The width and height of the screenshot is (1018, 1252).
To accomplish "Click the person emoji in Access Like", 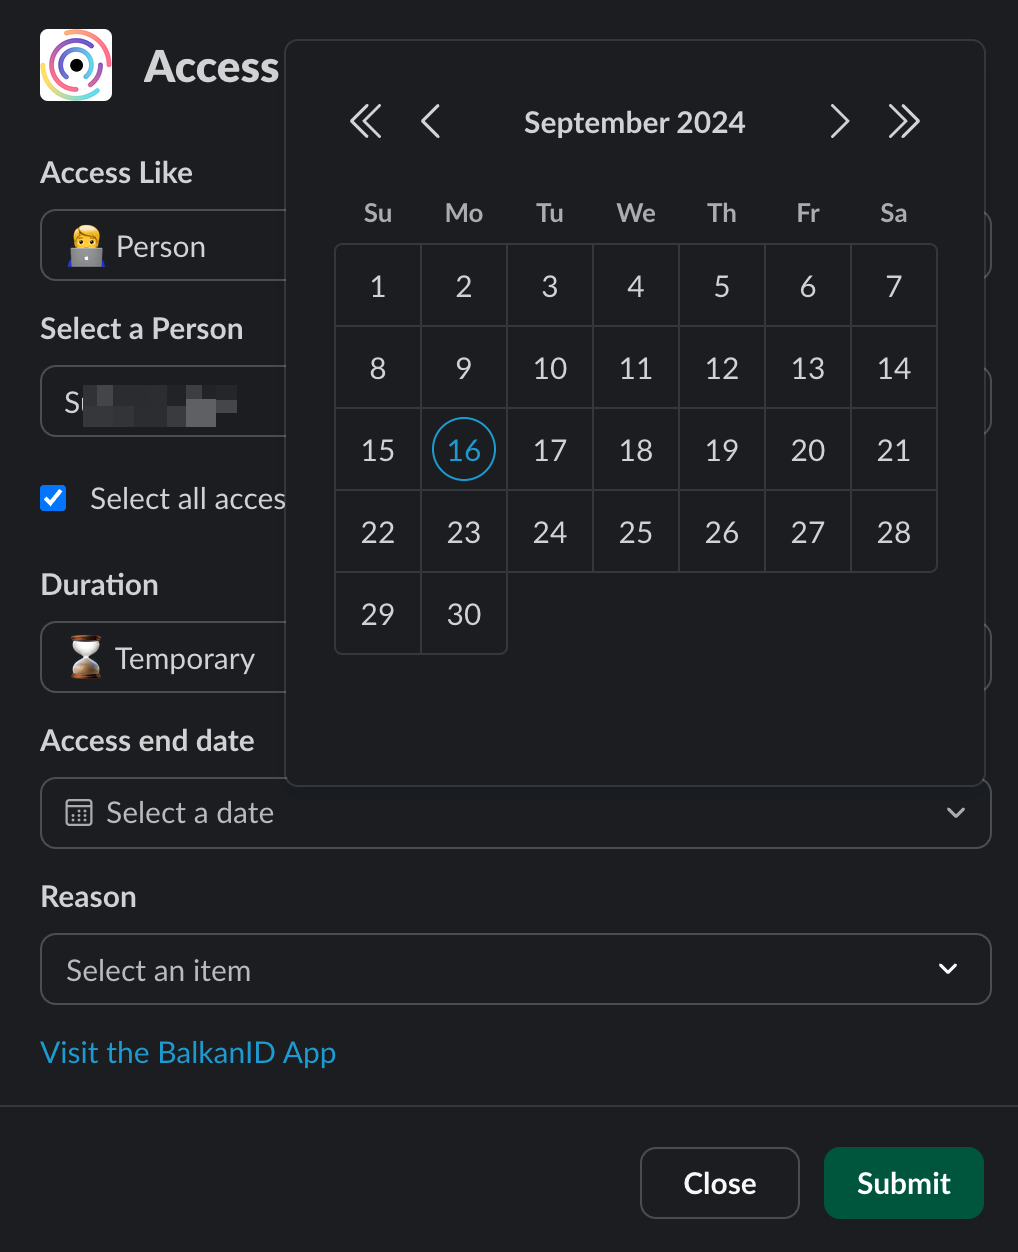I will tap(87, 246).
